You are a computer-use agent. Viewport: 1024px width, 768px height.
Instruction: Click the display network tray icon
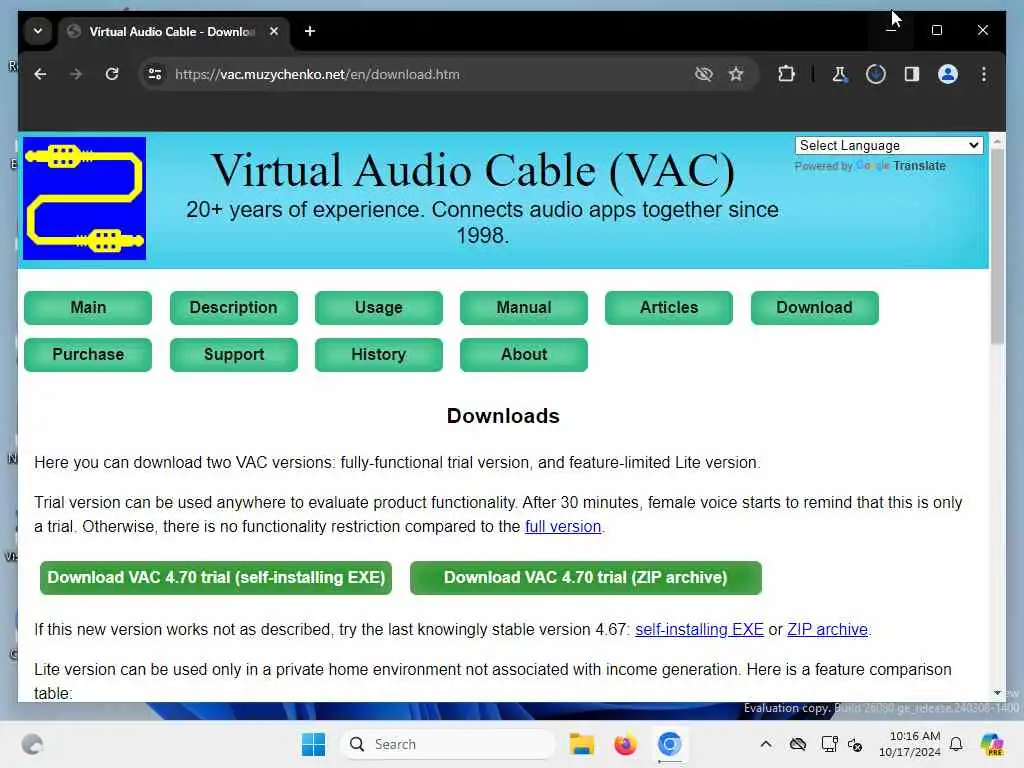[829, 744]
